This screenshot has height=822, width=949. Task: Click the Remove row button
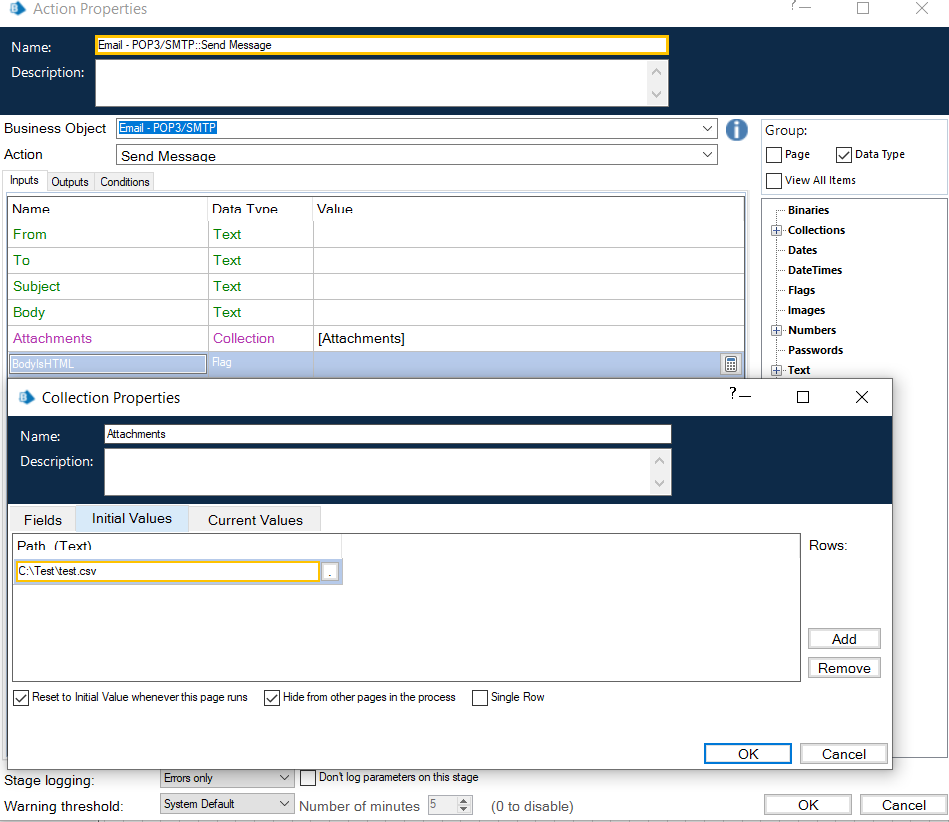(x=844, y=668)
